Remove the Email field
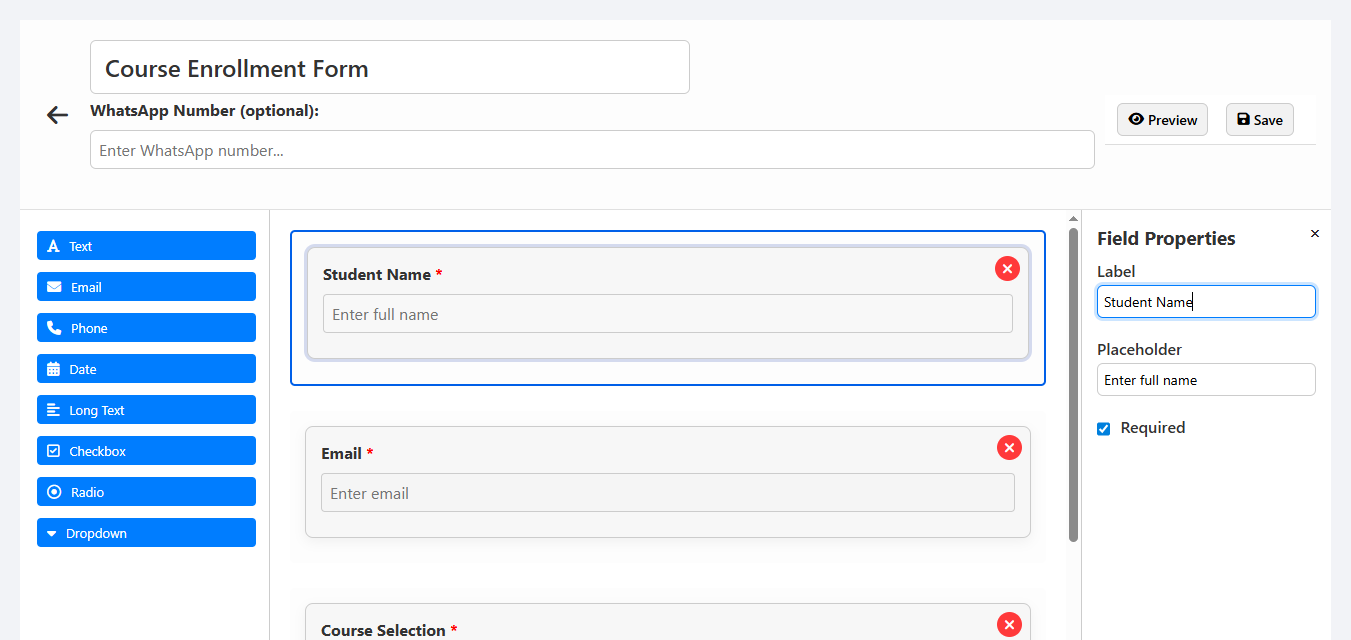 coord(1009,447)
